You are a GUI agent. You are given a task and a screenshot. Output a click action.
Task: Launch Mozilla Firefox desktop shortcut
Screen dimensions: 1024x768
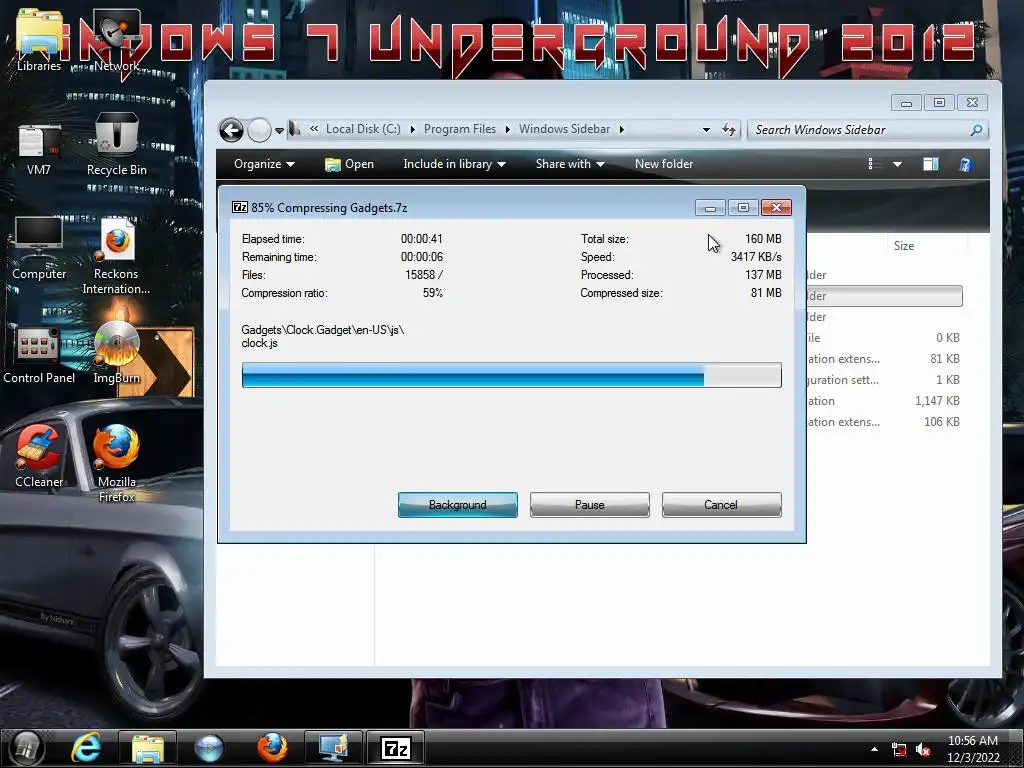click(x=116, y=464)
